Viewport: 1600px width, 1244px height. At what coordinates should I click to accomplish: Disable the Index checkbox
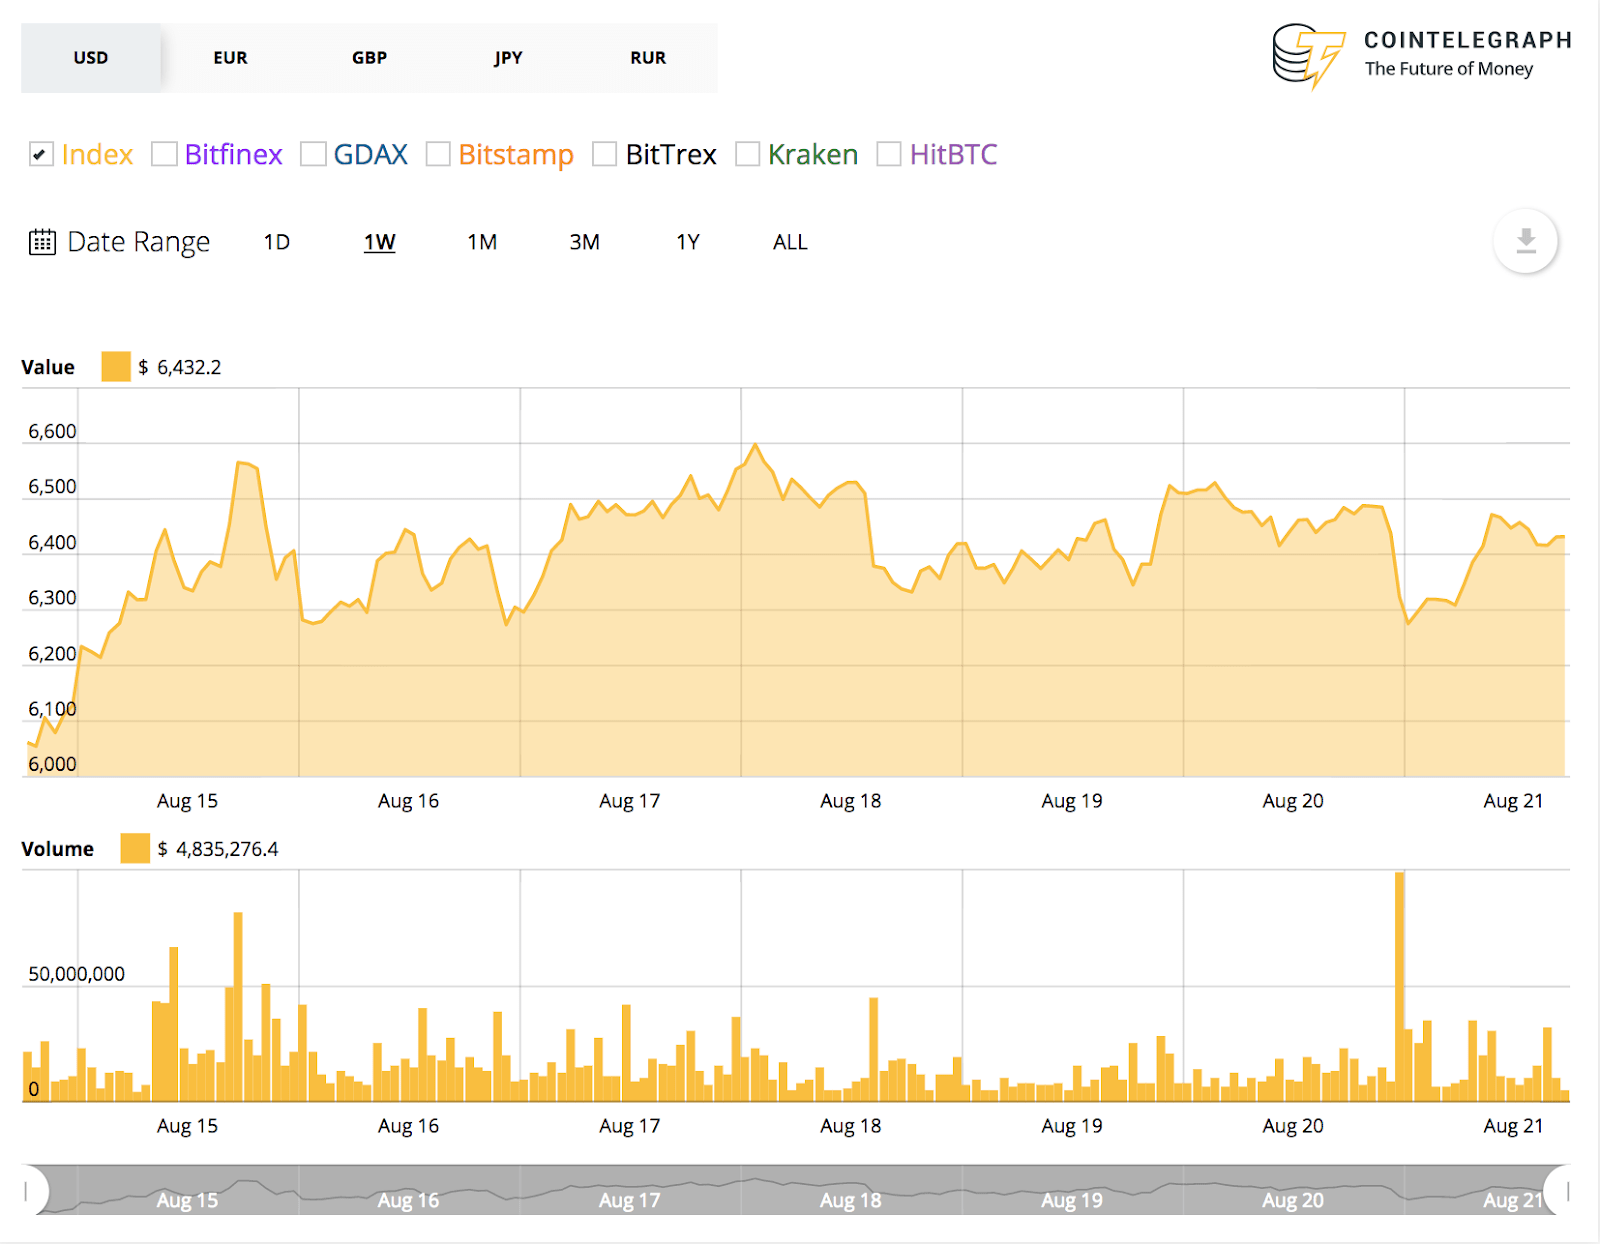click(41, 154)
